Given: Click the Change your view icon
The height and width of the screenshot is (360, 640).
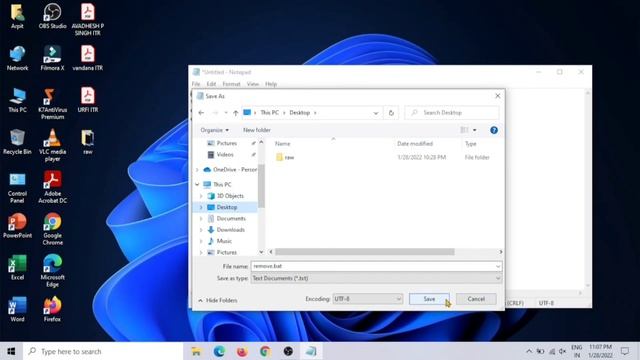Looking at the screenshot, I should click(x=464, y=130).
